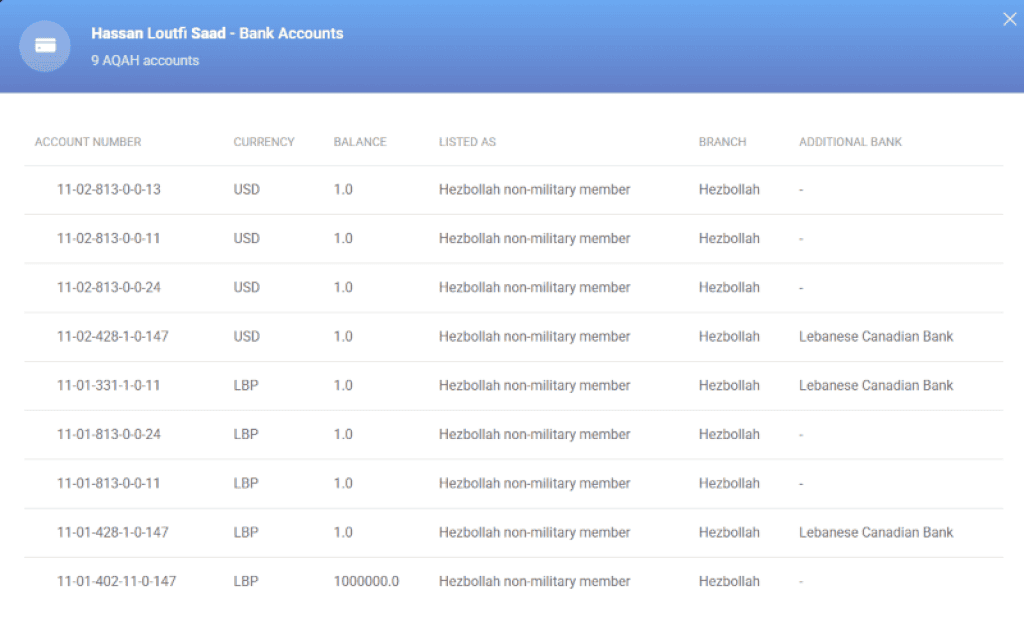Viewport: 1024px width, 622px height.
Task: Select account number 11-01-428-1-0-147
Action: click(112, 533)
